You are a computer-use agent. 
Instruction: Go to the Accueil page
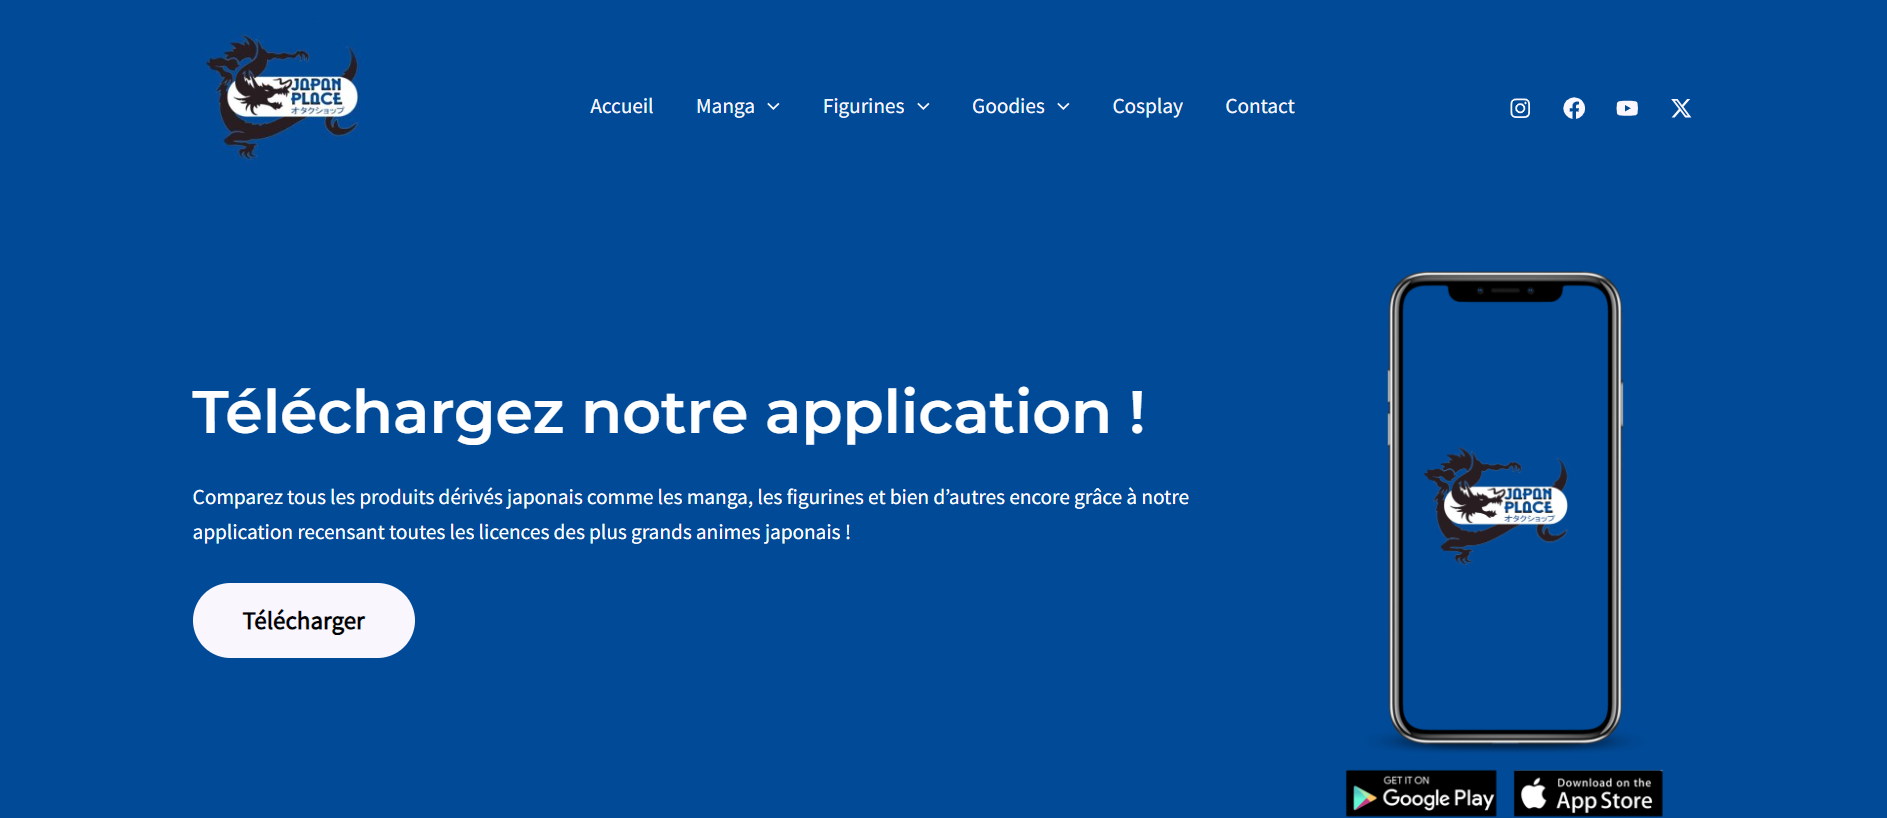click(621, 106)
